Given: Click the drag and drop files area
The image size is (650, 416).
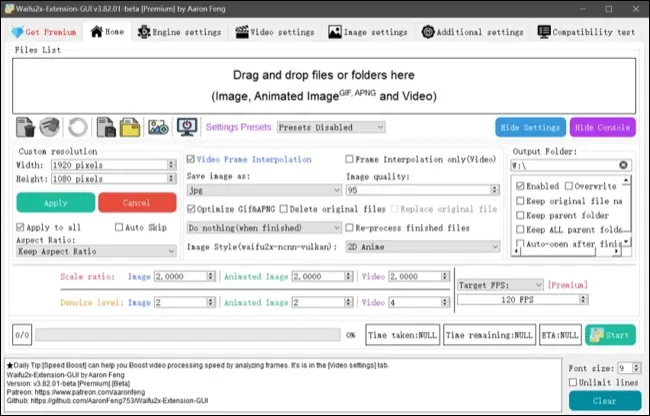Looking at the screenshot, I should point(324,86).
